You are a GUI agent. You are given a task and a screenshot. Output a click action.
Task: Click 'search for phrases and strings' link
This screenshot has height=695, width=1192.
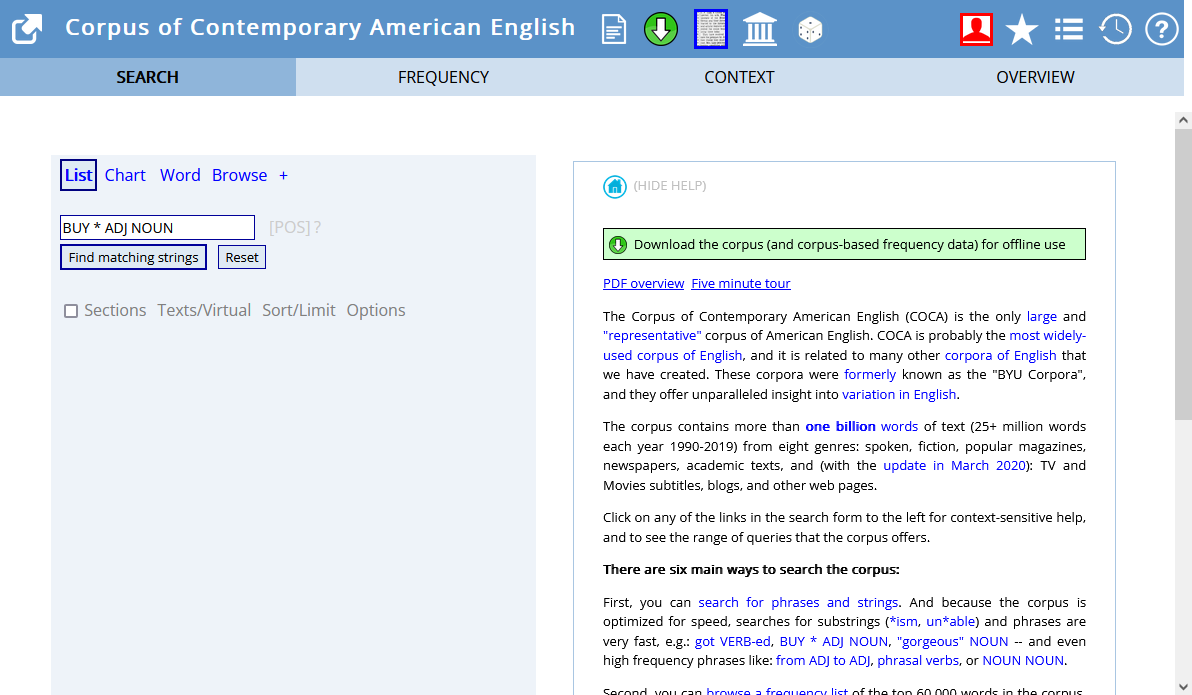798,602
